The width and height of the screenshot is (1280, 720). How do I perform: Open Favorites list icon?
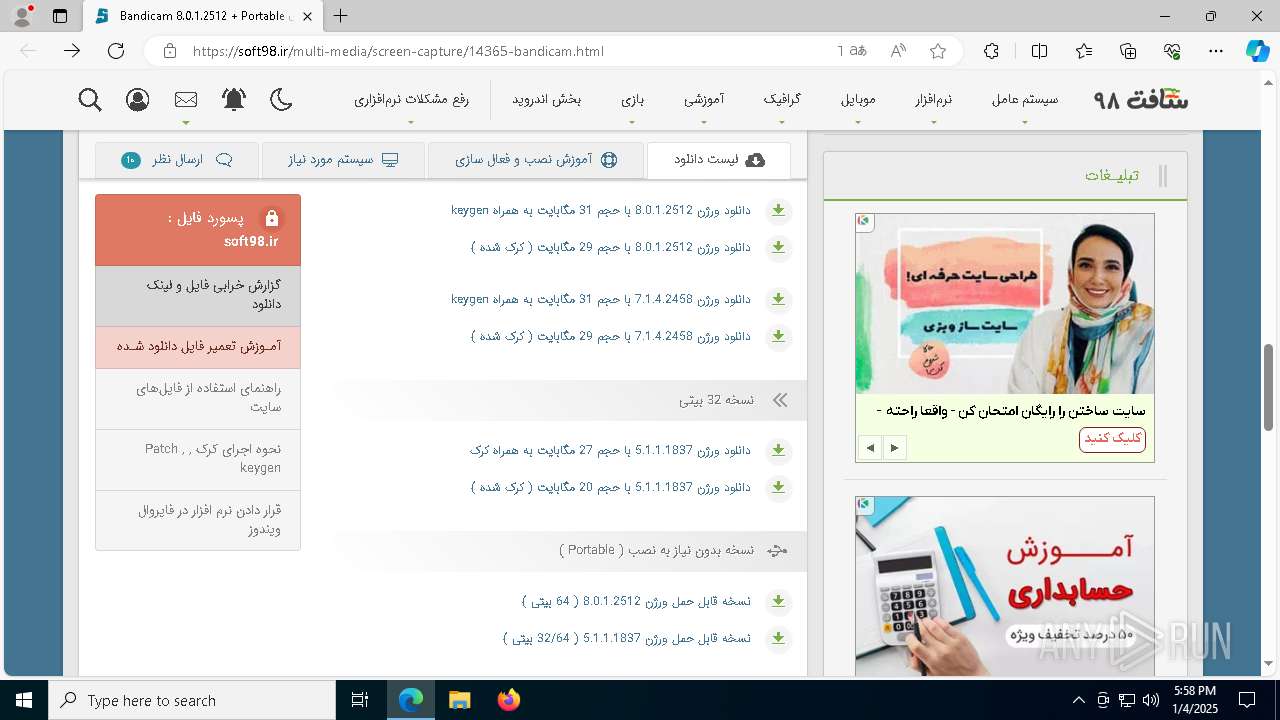[x=1084, y=51]
